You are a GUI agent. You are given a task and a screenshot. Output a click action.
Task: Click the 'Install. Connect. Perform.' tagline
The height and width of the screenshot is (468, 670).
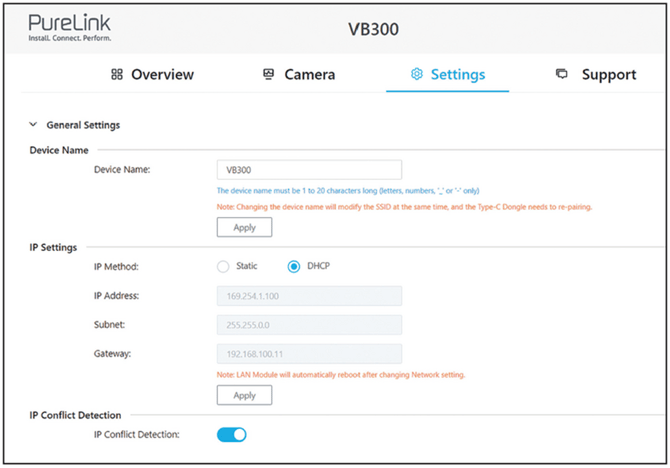point(70,38)
